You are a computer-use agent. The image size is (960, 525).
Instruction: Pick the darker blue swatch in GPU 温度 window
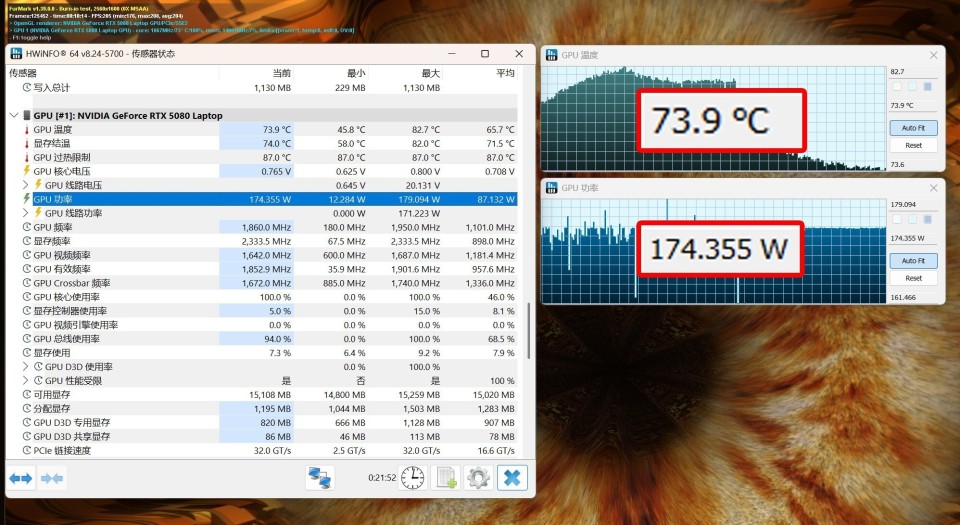click(x=928, y=86)
